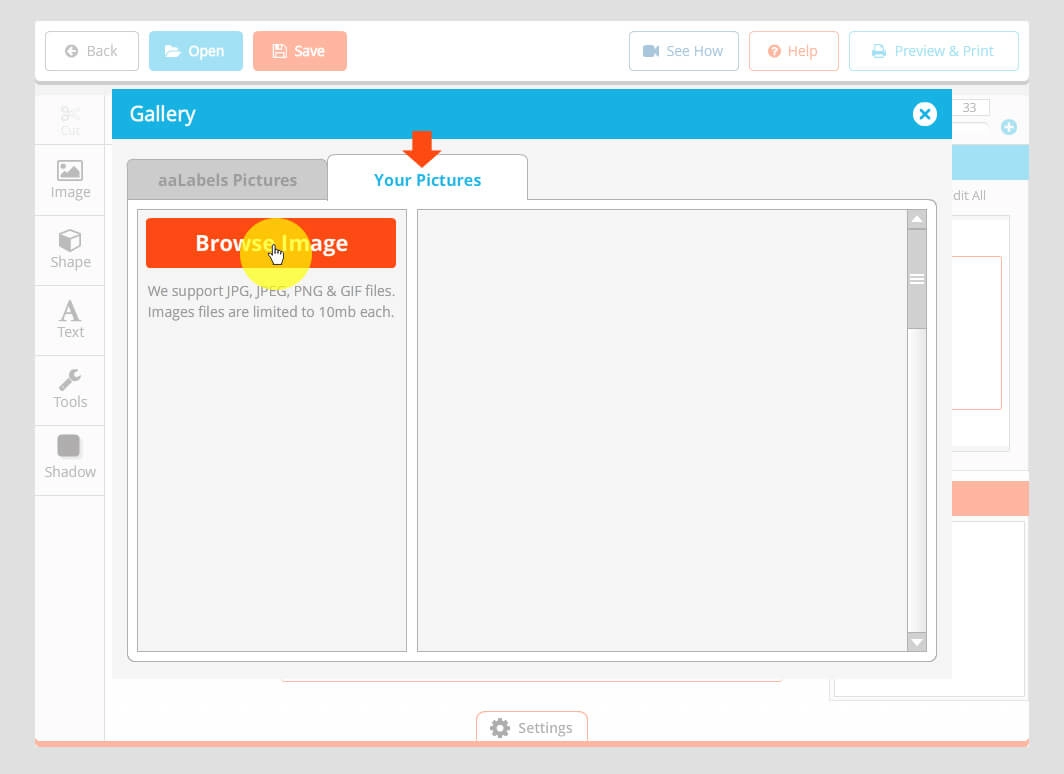Image resolution: width=1064 pixels, height=774 pixels.
Task: Watch the See How video
Action: pos(683,51)
